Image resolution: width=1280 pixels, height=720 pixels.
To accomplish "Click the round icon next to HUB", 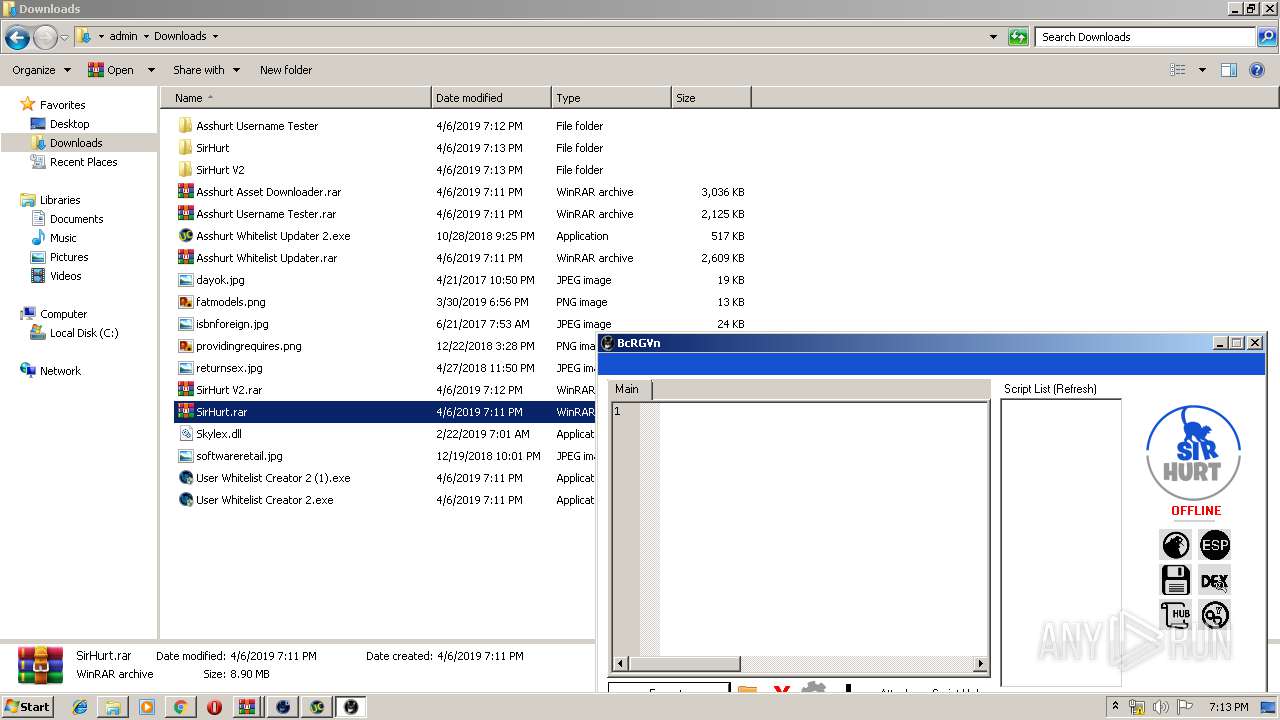I will [1215, 614].
